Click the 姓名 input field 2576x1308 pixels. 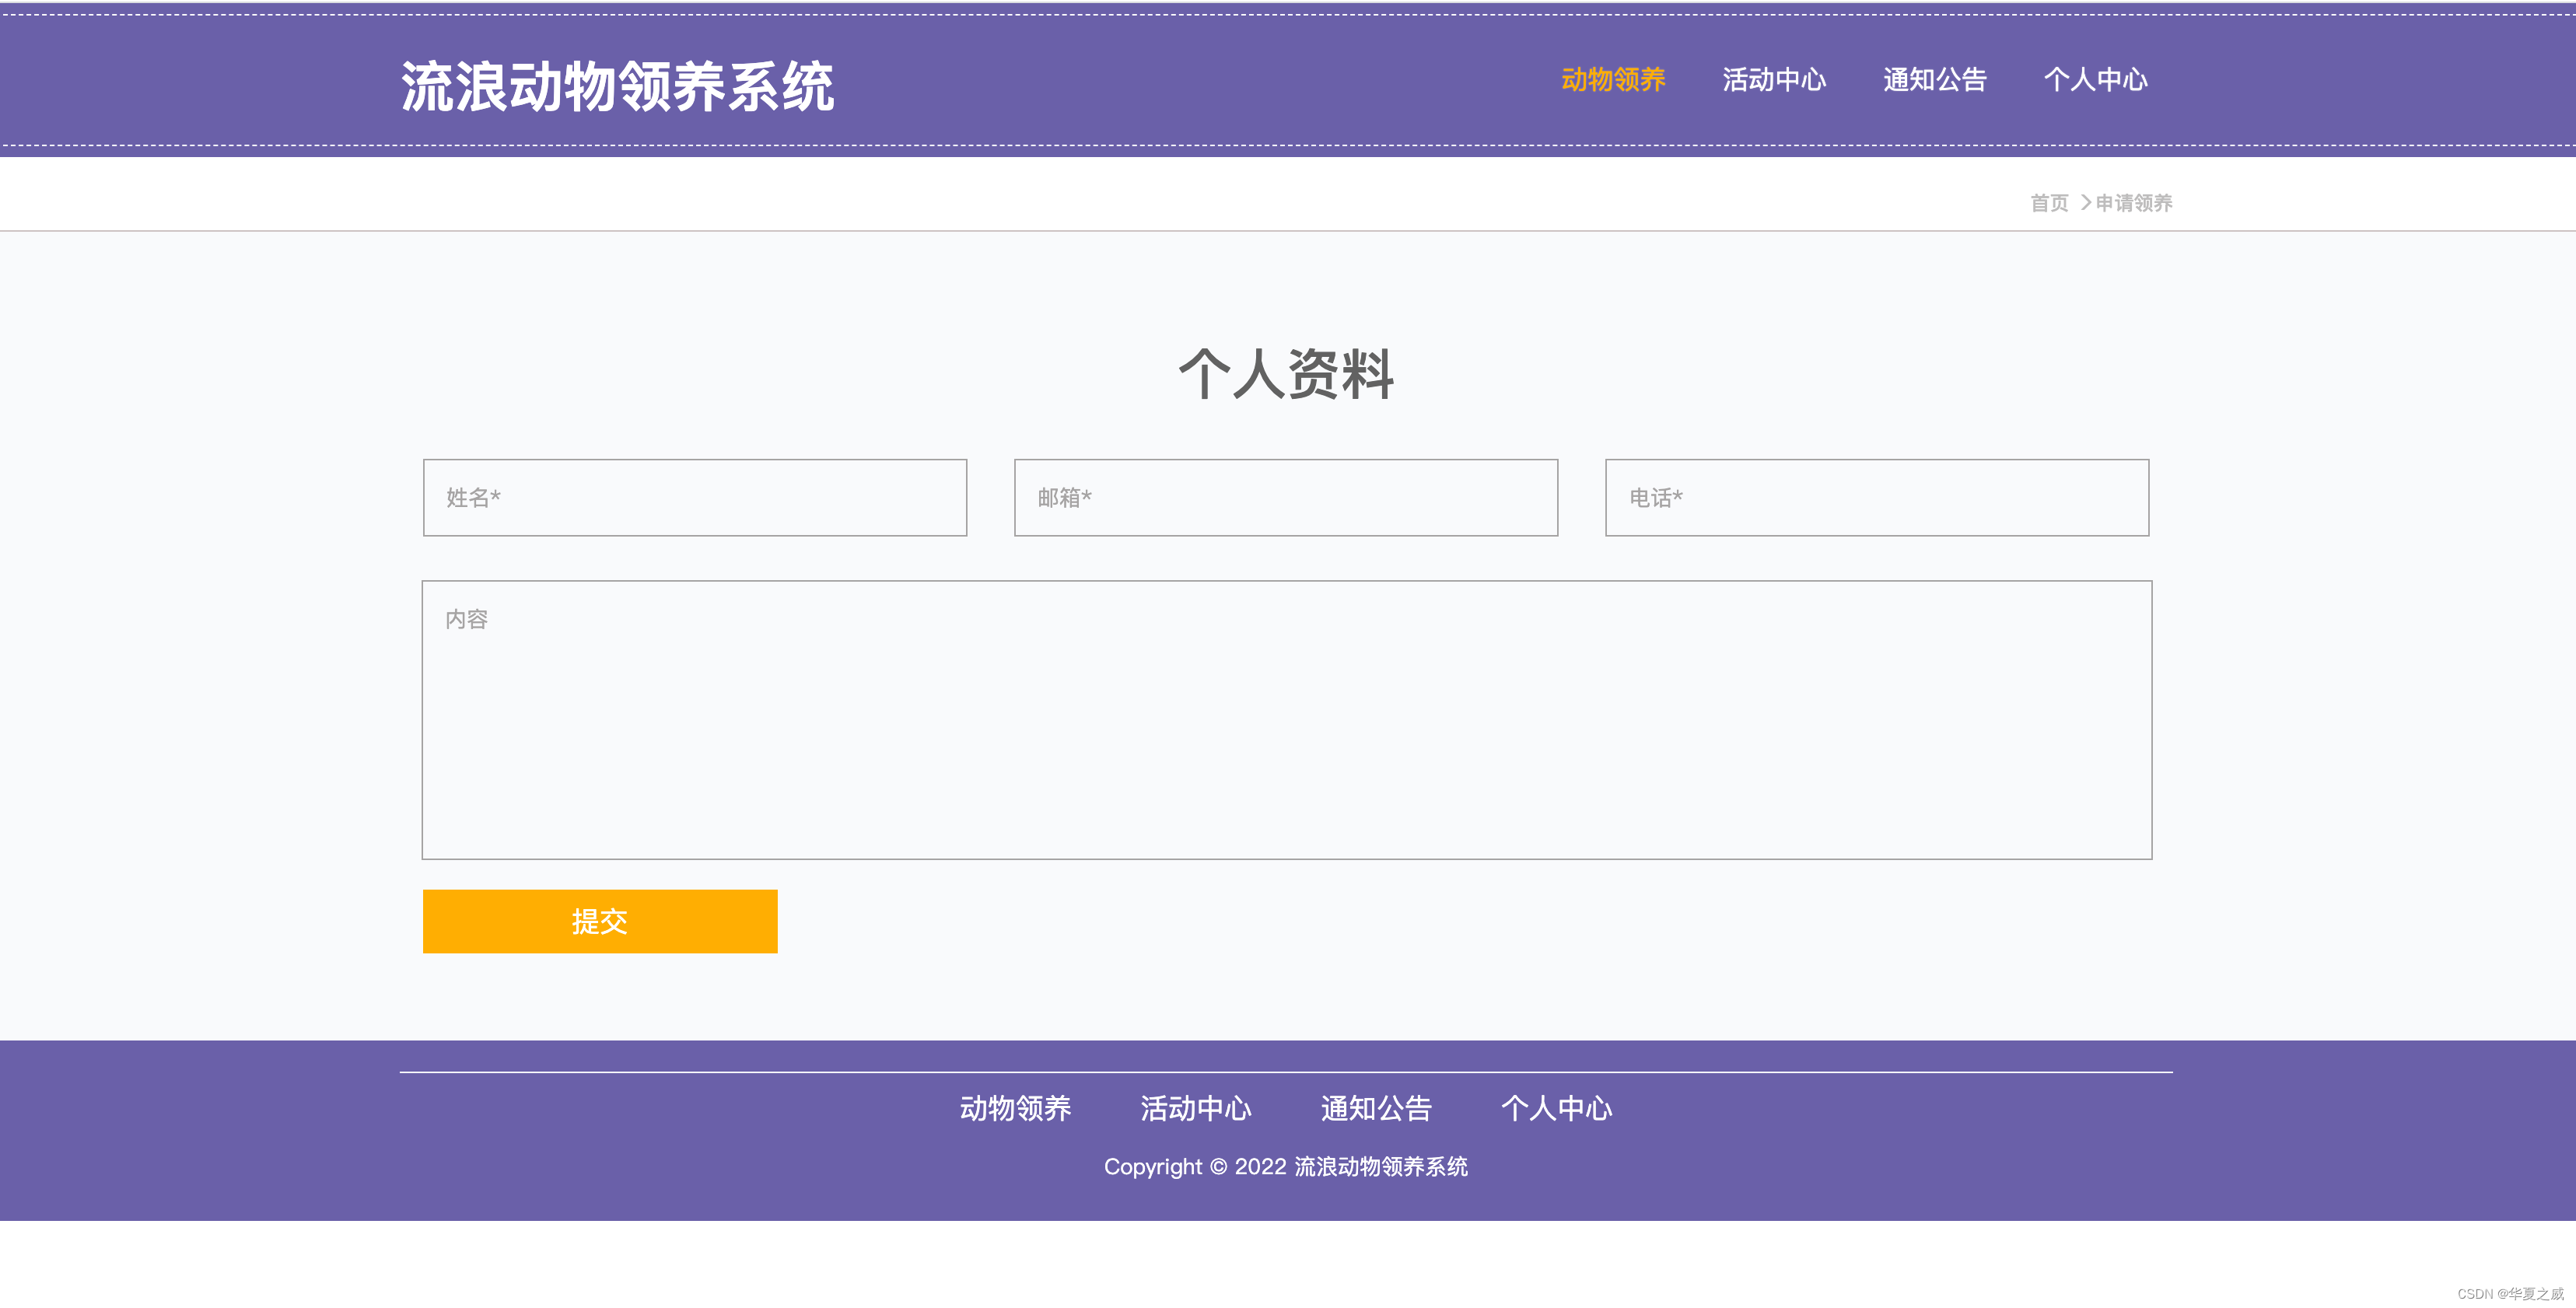tap(694, 497)
